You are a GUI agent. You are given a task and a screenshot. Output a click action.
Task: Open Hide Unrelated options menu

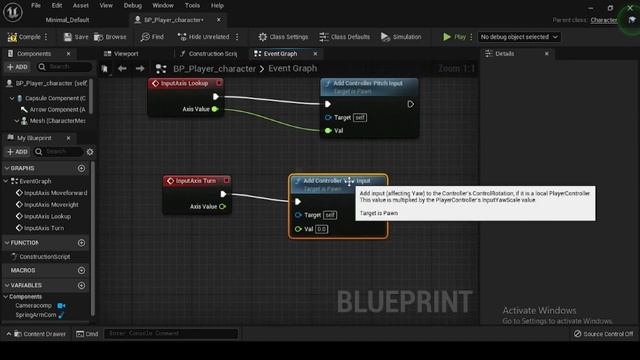(x=237, y=37)
